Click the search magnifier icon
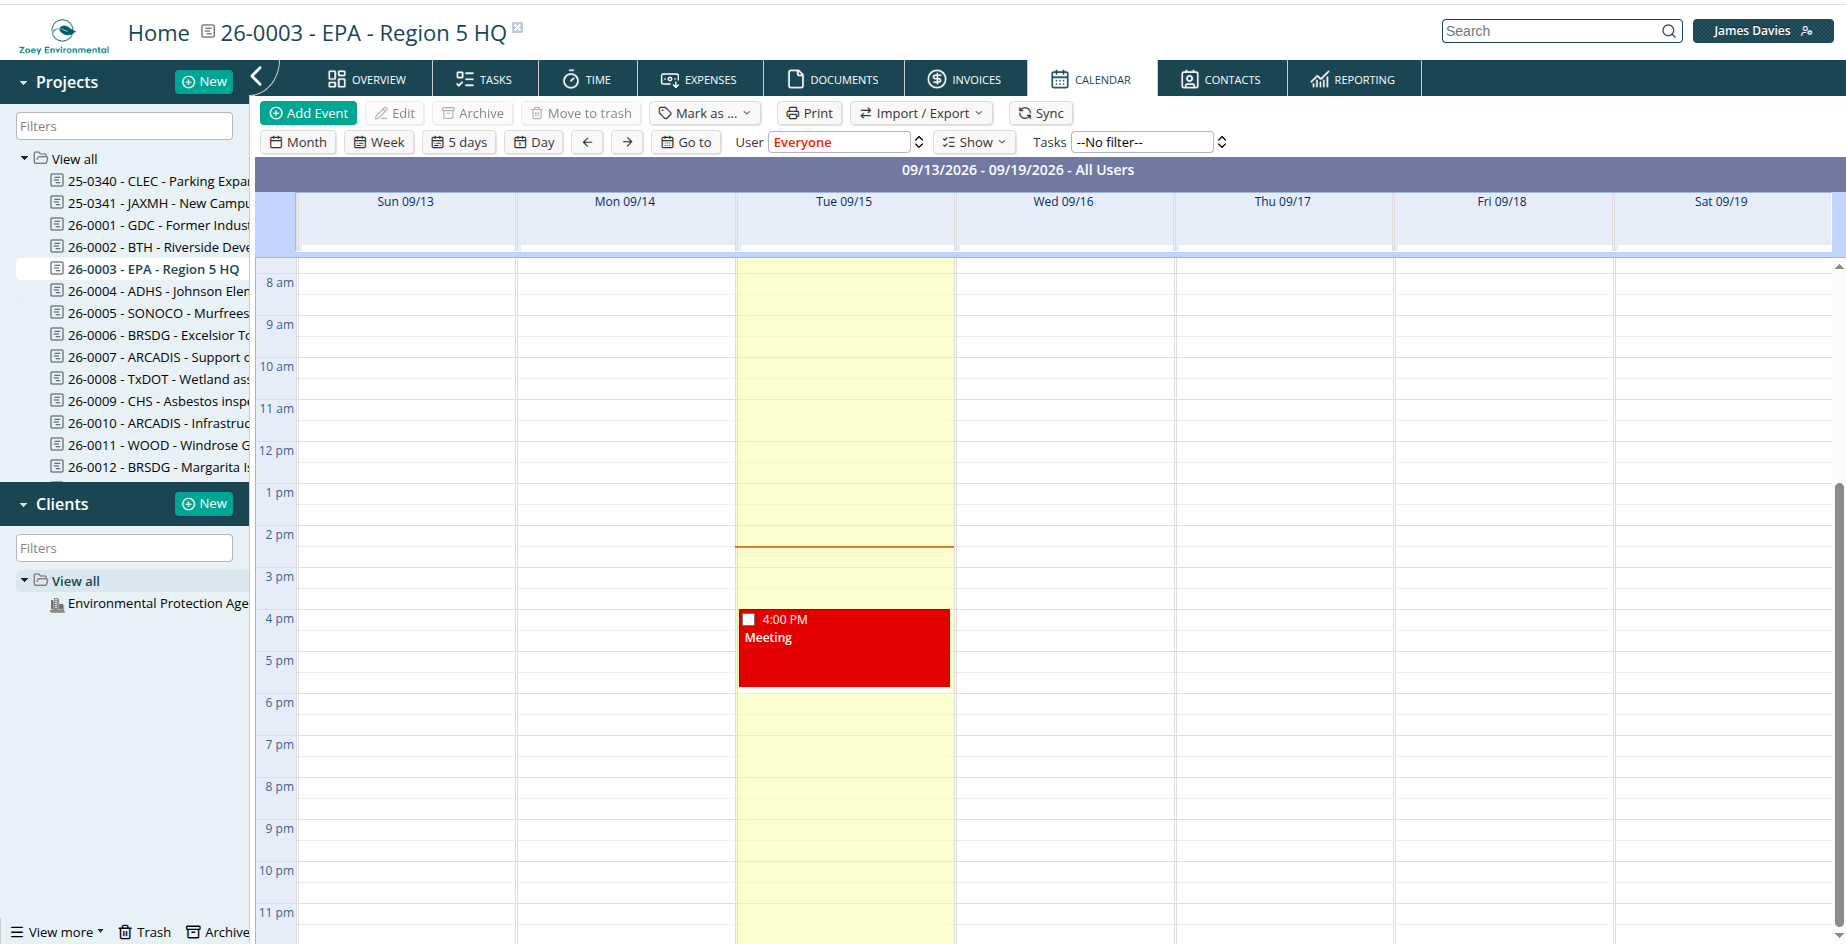This screenshot has height=944, width=1846. point(1669,31)
